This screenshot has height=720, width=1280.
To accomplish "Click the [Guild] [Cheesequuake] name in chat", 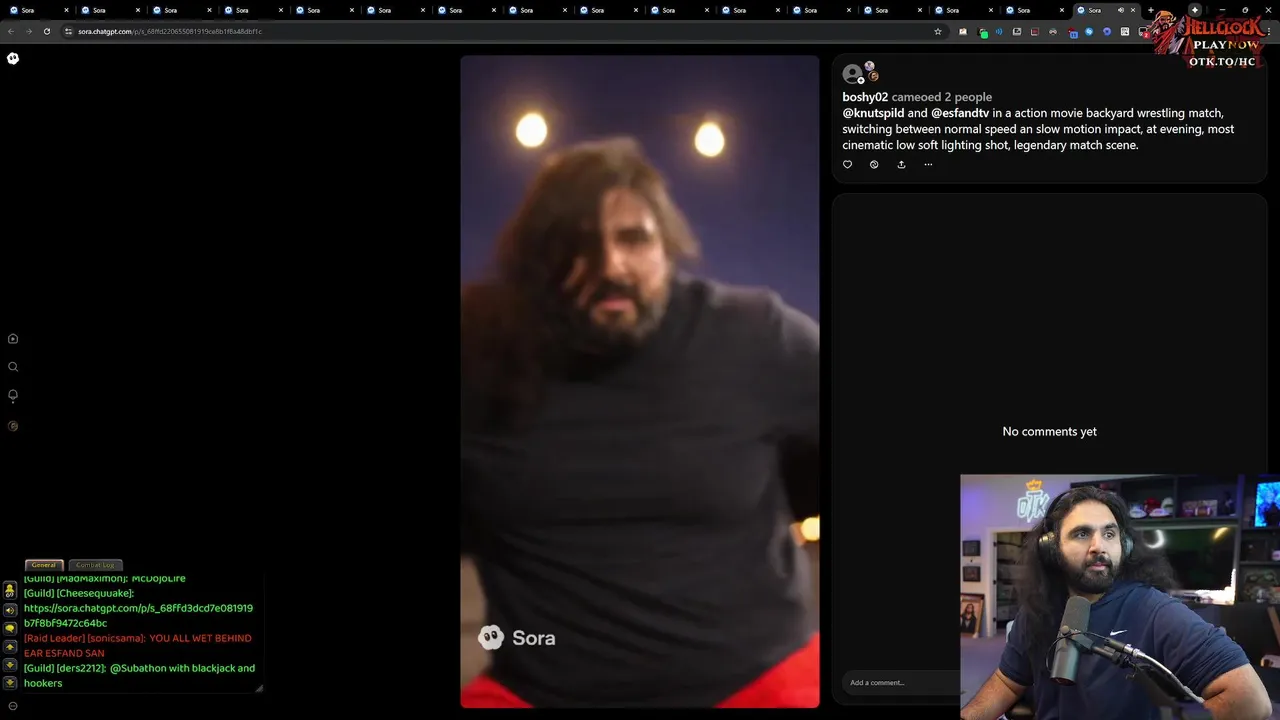I will click(79, 594).
